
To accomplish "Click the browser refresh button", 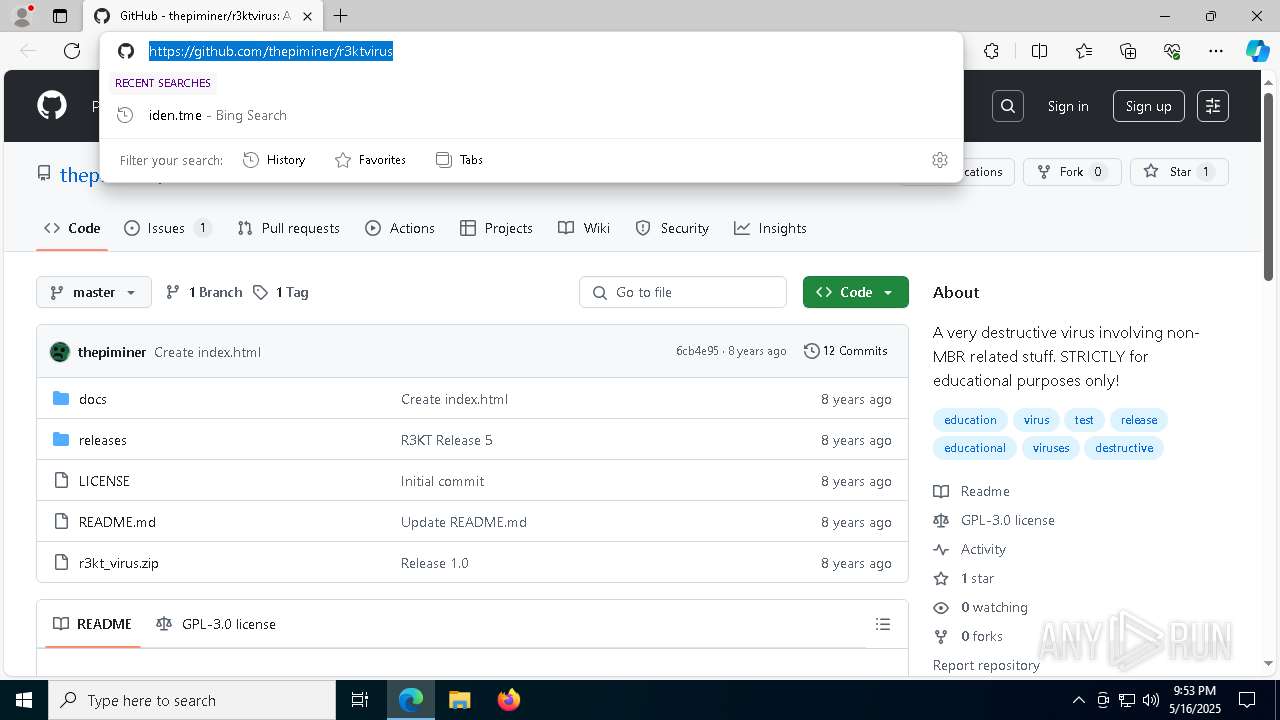I will tap(72, 51).
